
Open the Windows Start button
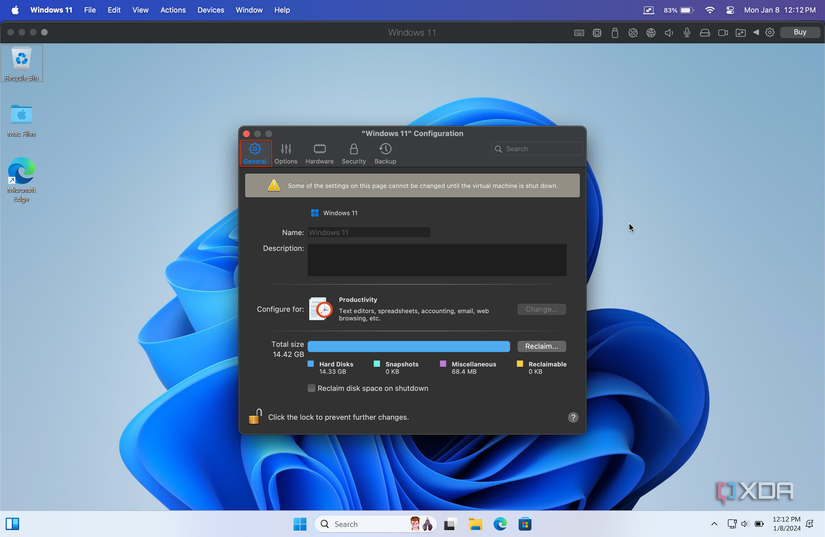click(x=300, y=524)
